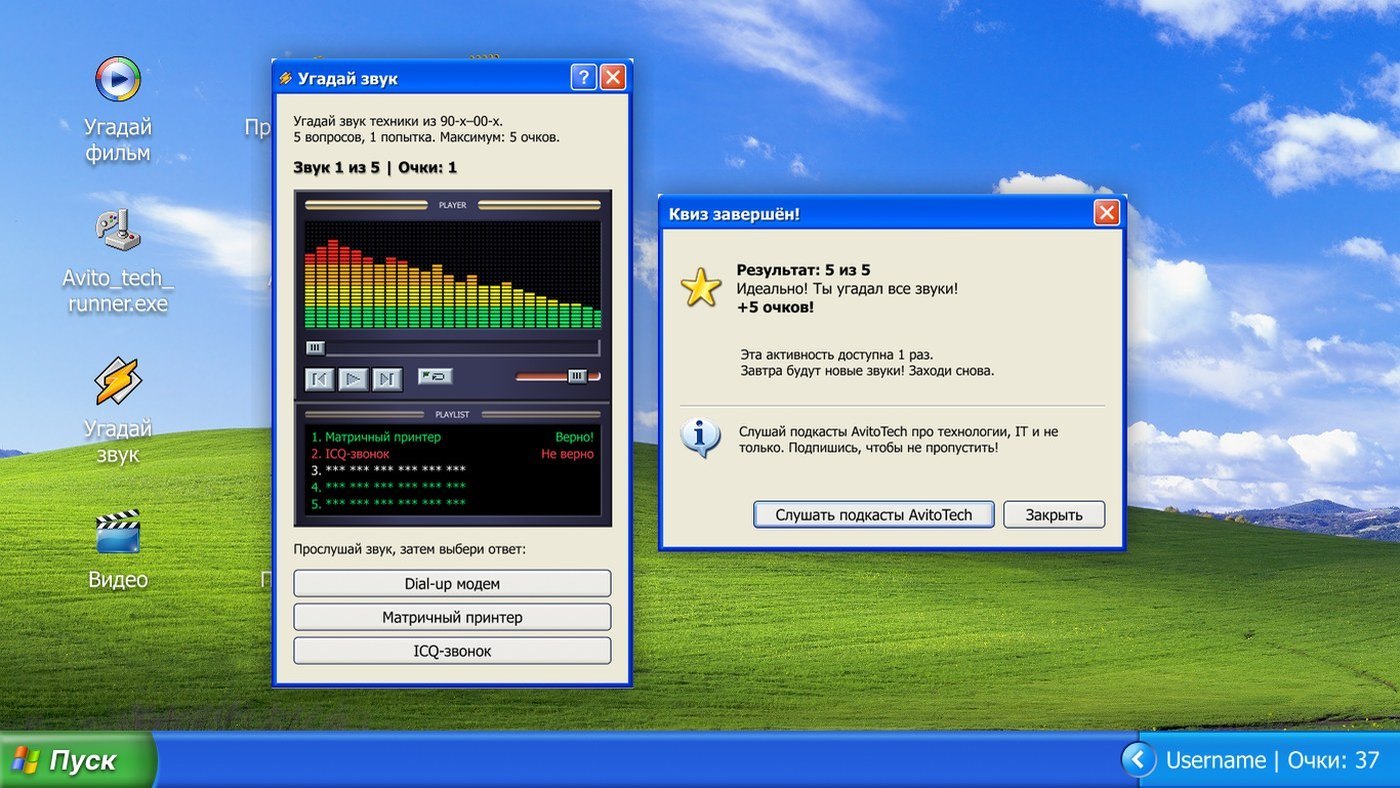Toggle the repeat button in the player

coord(435,376)
